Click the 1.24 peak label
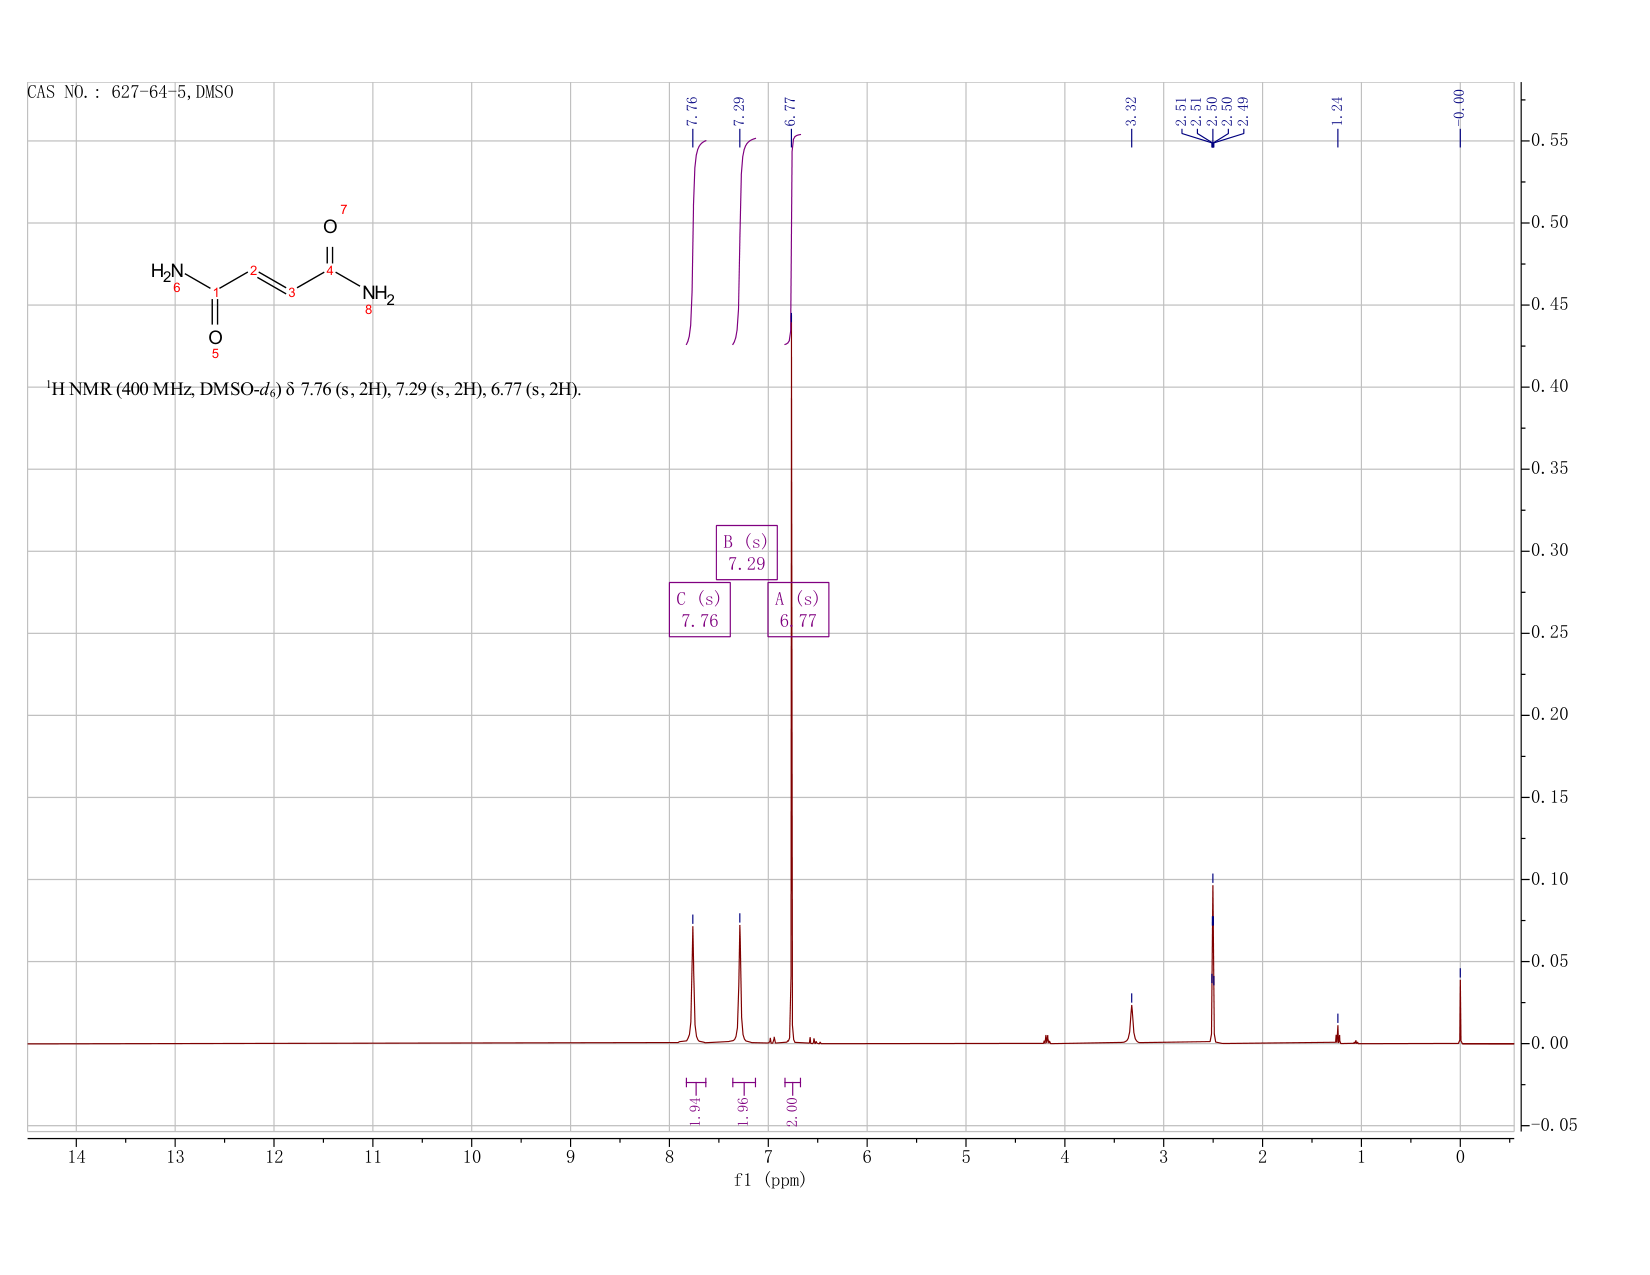The height and width of the screenshot is (1275, 1650). [x=1337, y=112]
